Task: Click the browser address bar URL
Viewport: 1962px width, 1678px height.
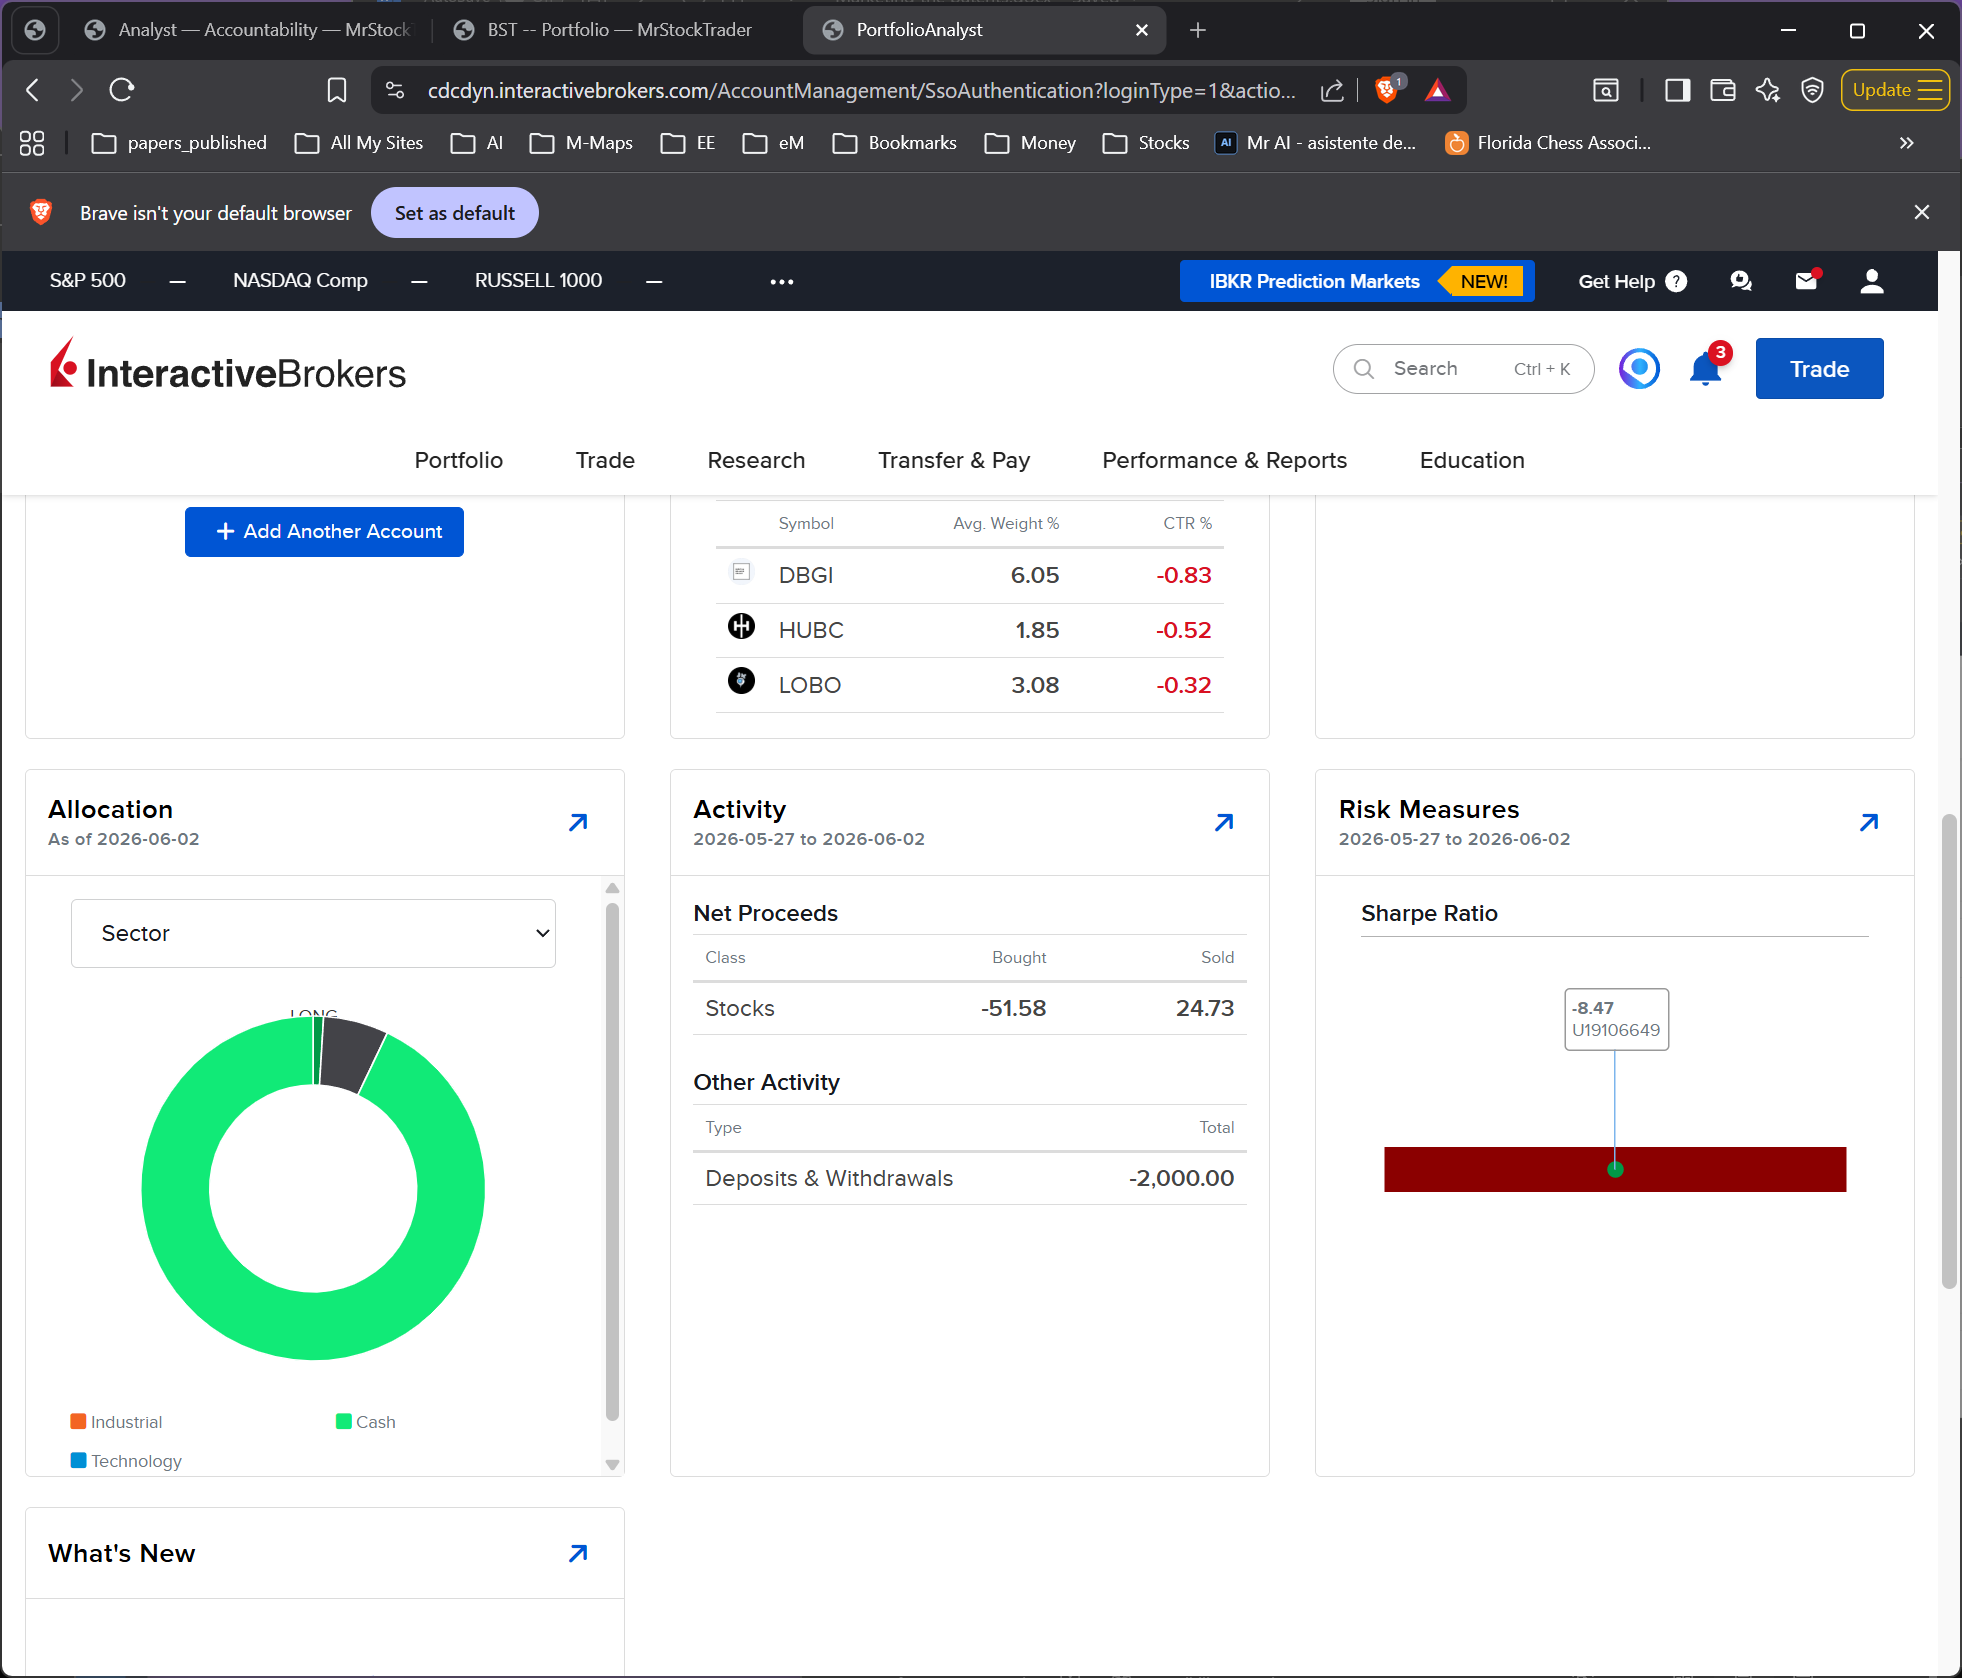Action: pyautogui.click(x=861, y=90)
